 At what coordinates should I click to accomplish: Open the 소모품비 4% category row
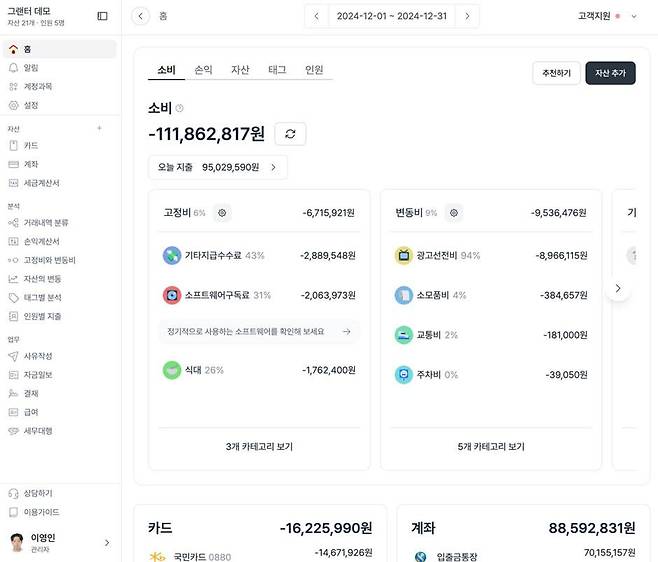491,295
